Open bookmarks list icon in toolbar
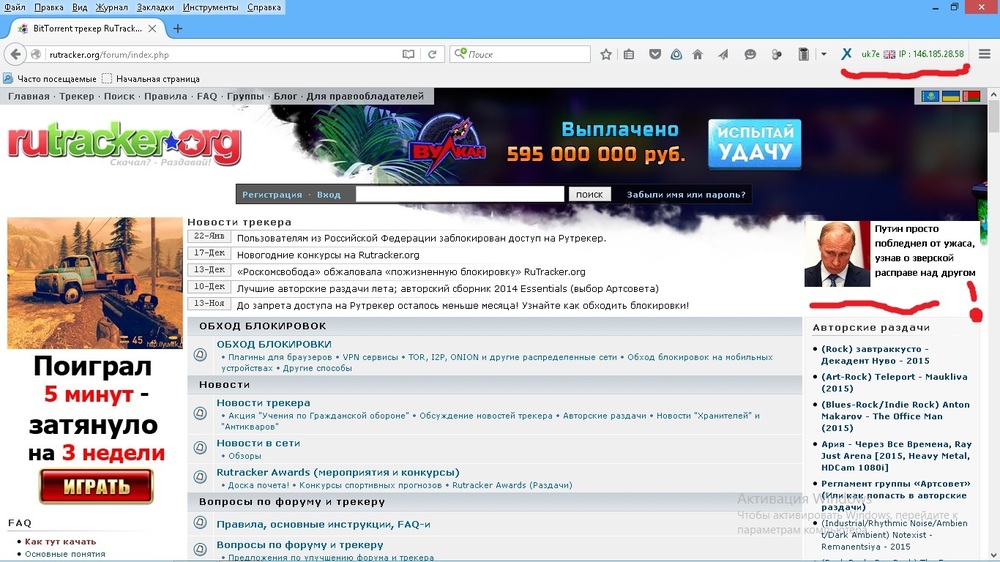 [629, 54]
